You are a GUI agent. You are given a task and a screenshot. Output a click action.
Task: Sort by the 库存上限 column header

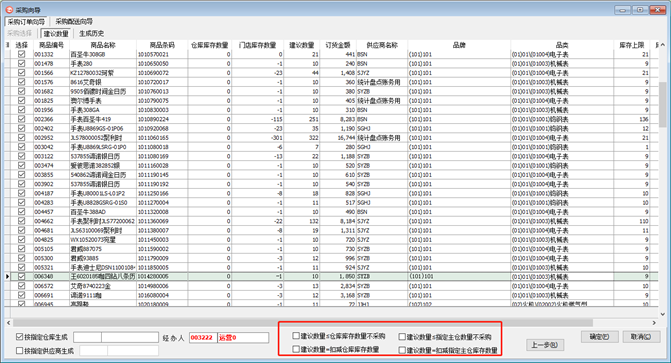(632, 45)
